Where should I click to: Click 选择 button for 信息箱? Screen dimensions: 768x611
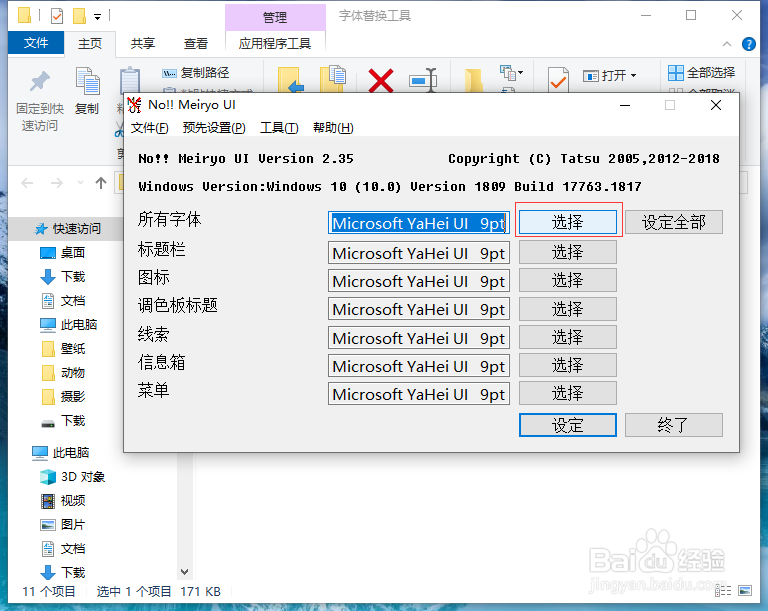click(568, 365)
